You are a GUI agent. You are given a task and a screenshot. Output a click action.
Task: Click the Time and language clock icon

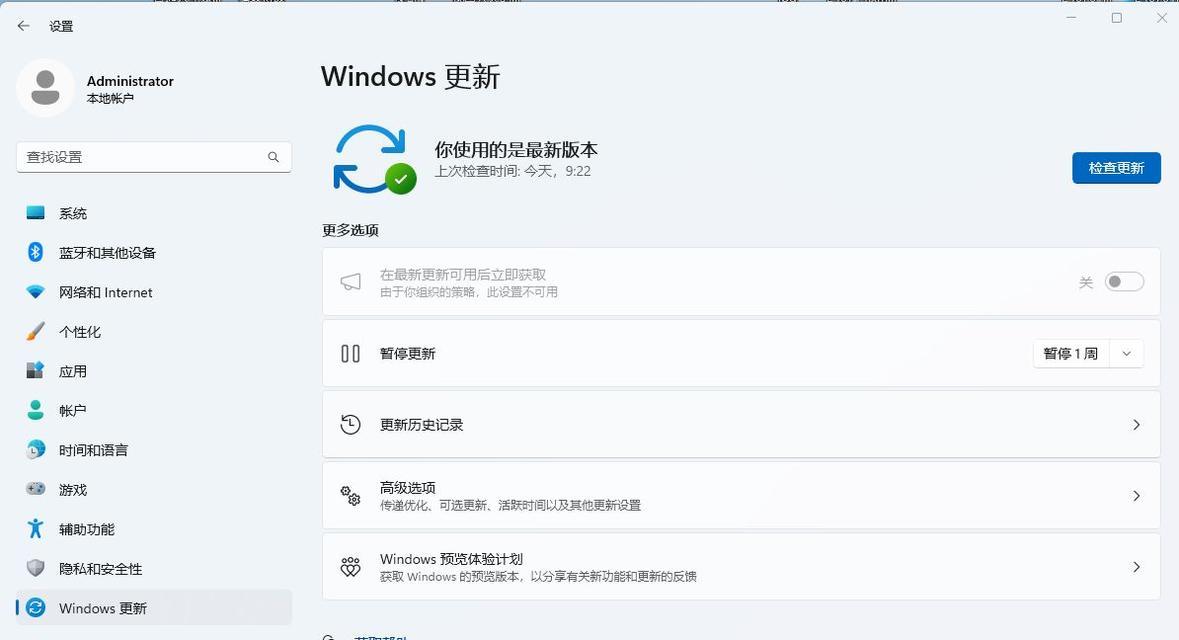tap(35, 450)
